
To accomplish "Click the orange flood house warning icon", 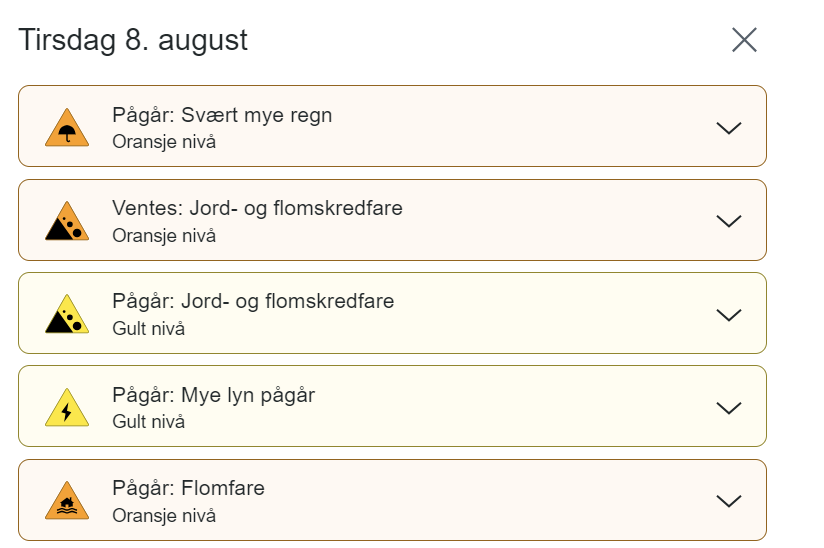I will 67,500.
